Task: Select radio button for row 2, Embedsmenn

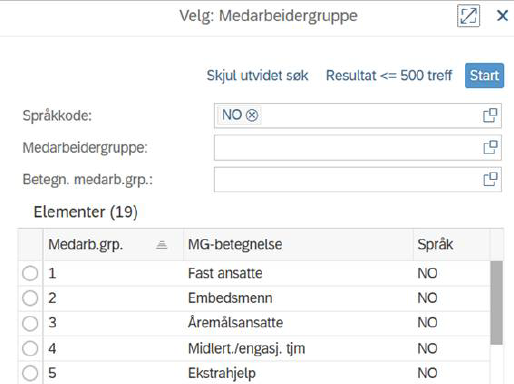Action: (30, 298)
